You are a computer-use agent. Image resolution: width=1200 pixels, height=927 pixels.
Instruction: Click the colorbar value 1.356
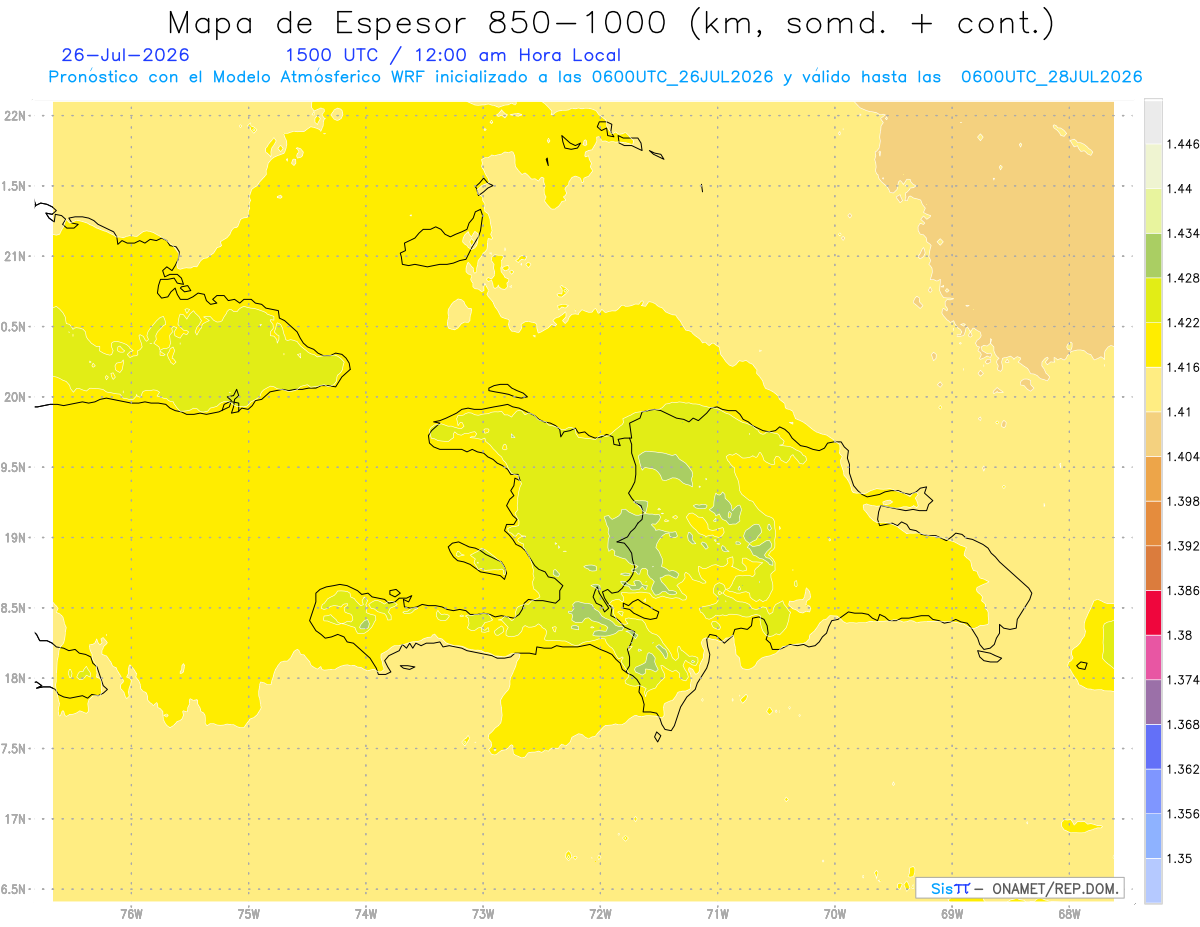[x=1184, y=813]
